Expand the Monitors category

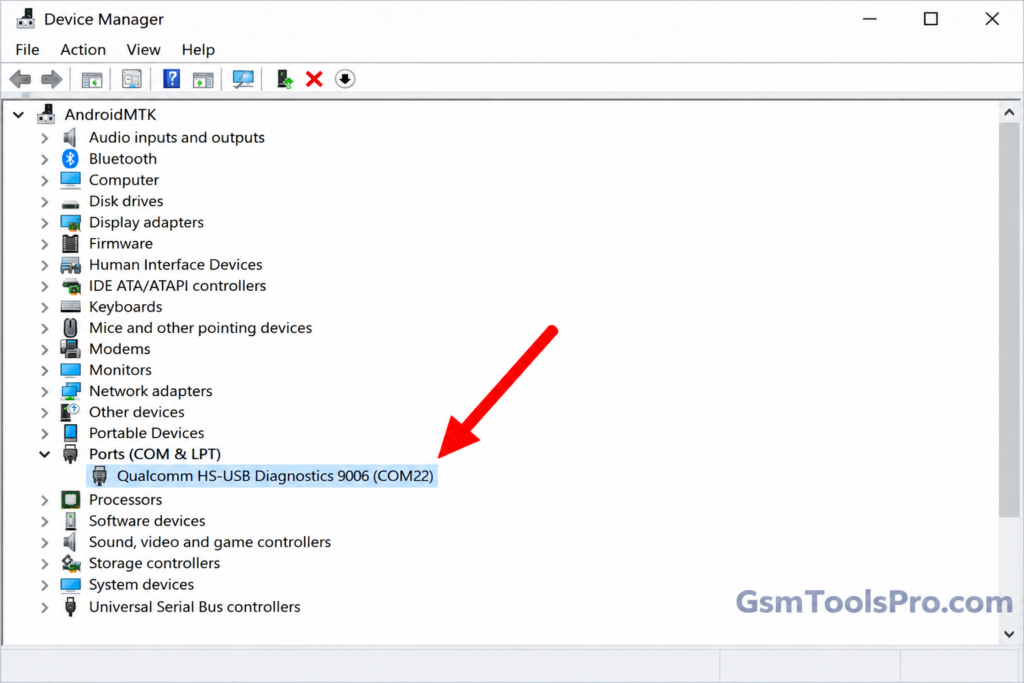click(x=44, y=370)
